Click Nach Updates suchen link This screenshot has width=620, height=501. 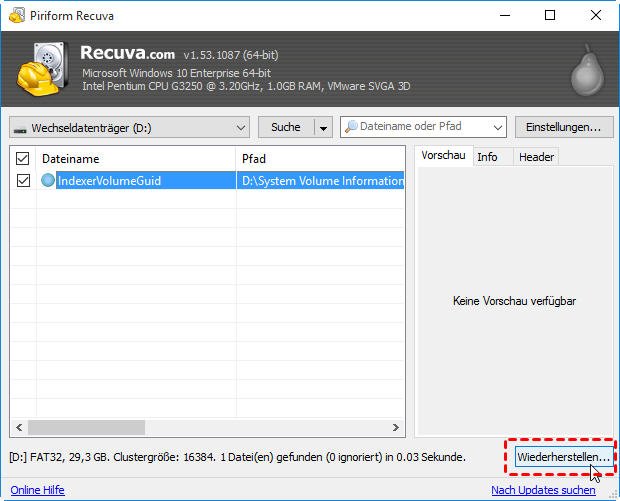click(543, 490)
